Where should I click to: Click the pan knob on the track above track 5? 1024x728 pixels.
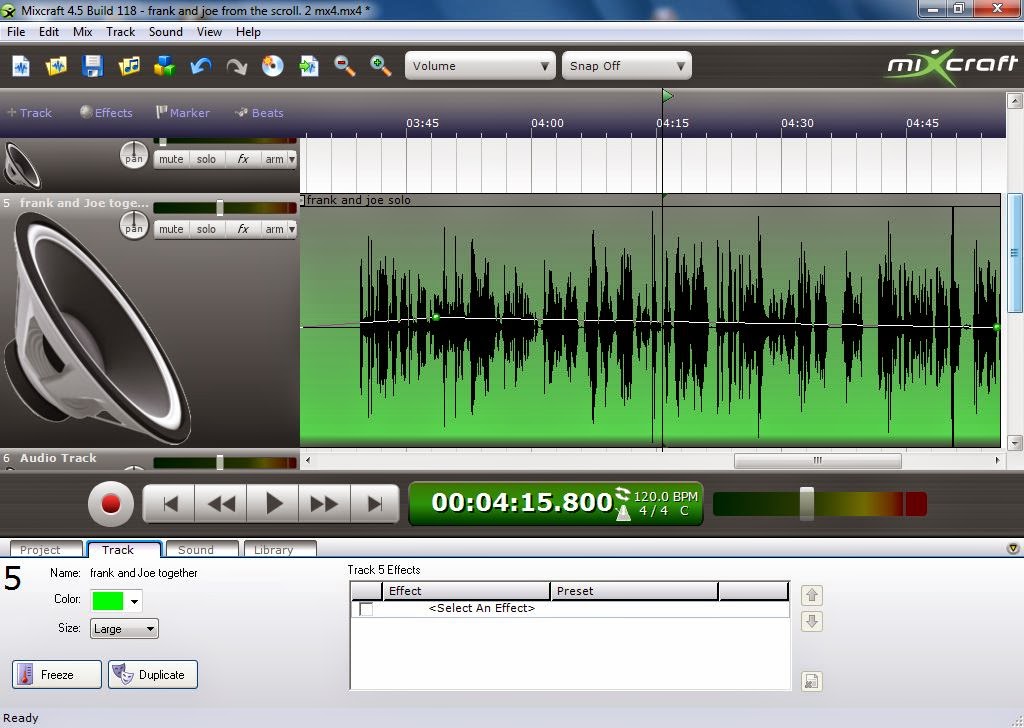(x=134, y=155)
